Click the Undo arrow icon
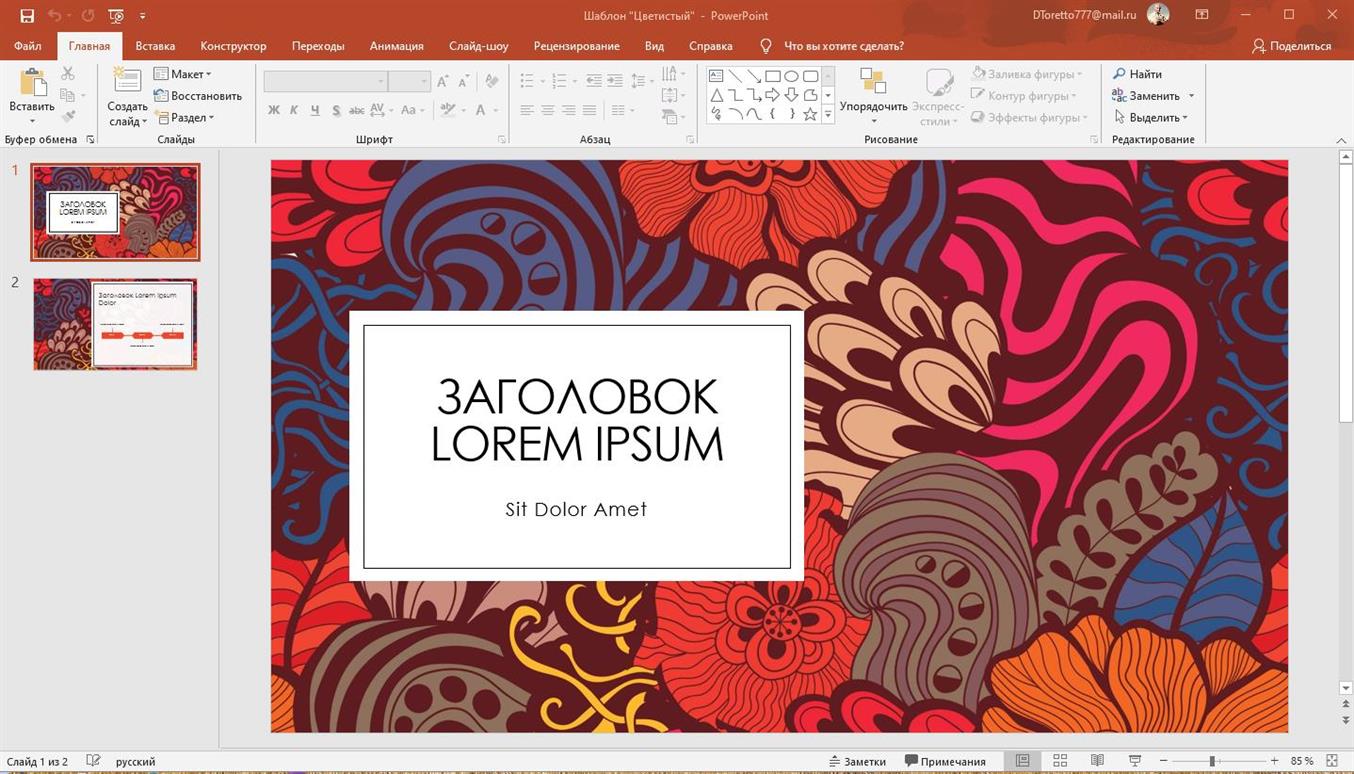The width and height of the screenshot is (1354, 774). 54,15
